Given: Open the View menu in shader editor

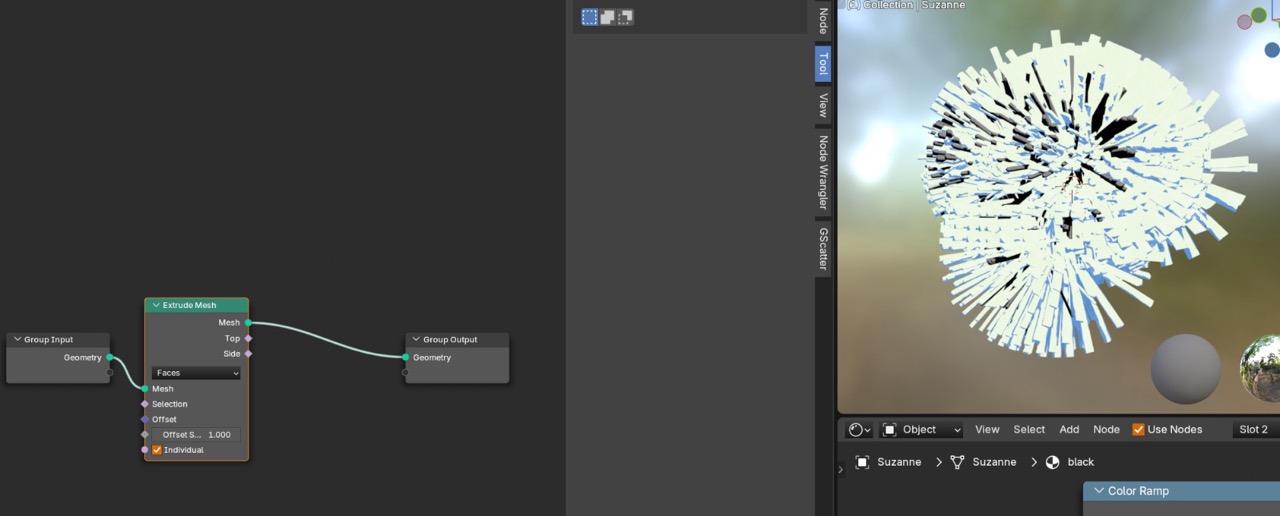Looking at the screenshot, I should pos(987,430).
